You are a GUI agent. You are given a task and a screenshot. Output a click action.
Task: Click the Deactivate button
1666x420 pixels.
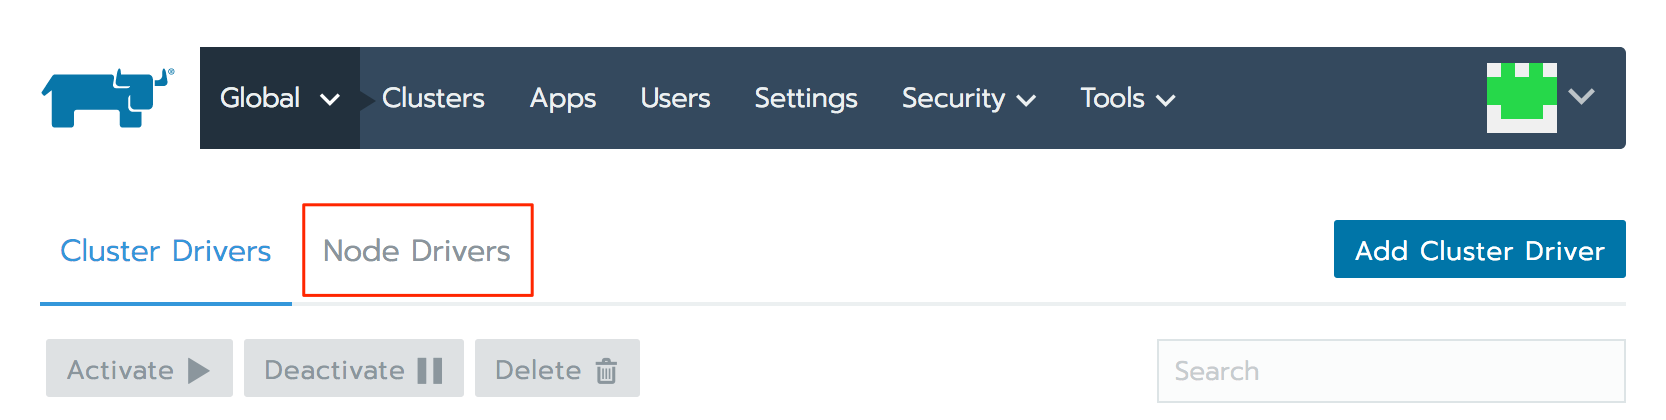pyautogui.click(x=353, y=369)
